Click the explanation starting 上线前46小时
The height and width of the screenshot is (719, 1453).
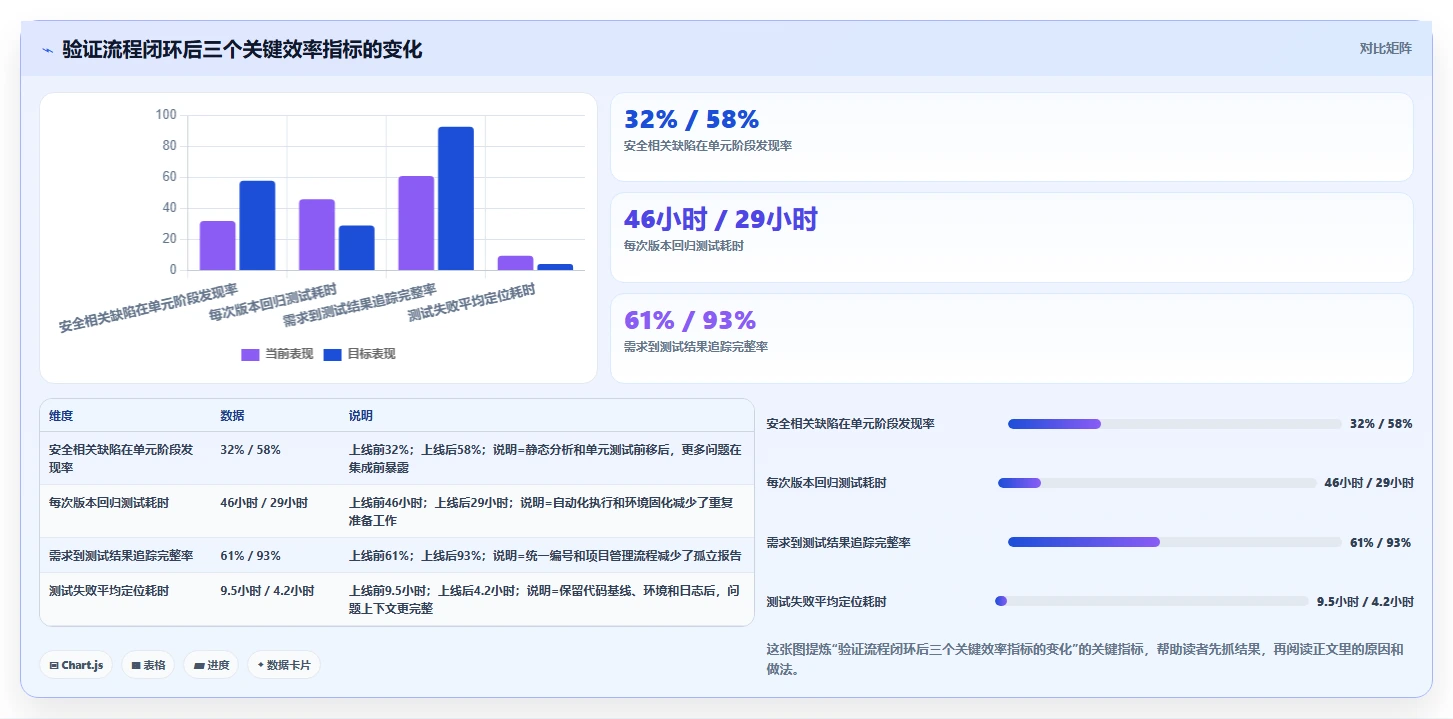[541, 512]
